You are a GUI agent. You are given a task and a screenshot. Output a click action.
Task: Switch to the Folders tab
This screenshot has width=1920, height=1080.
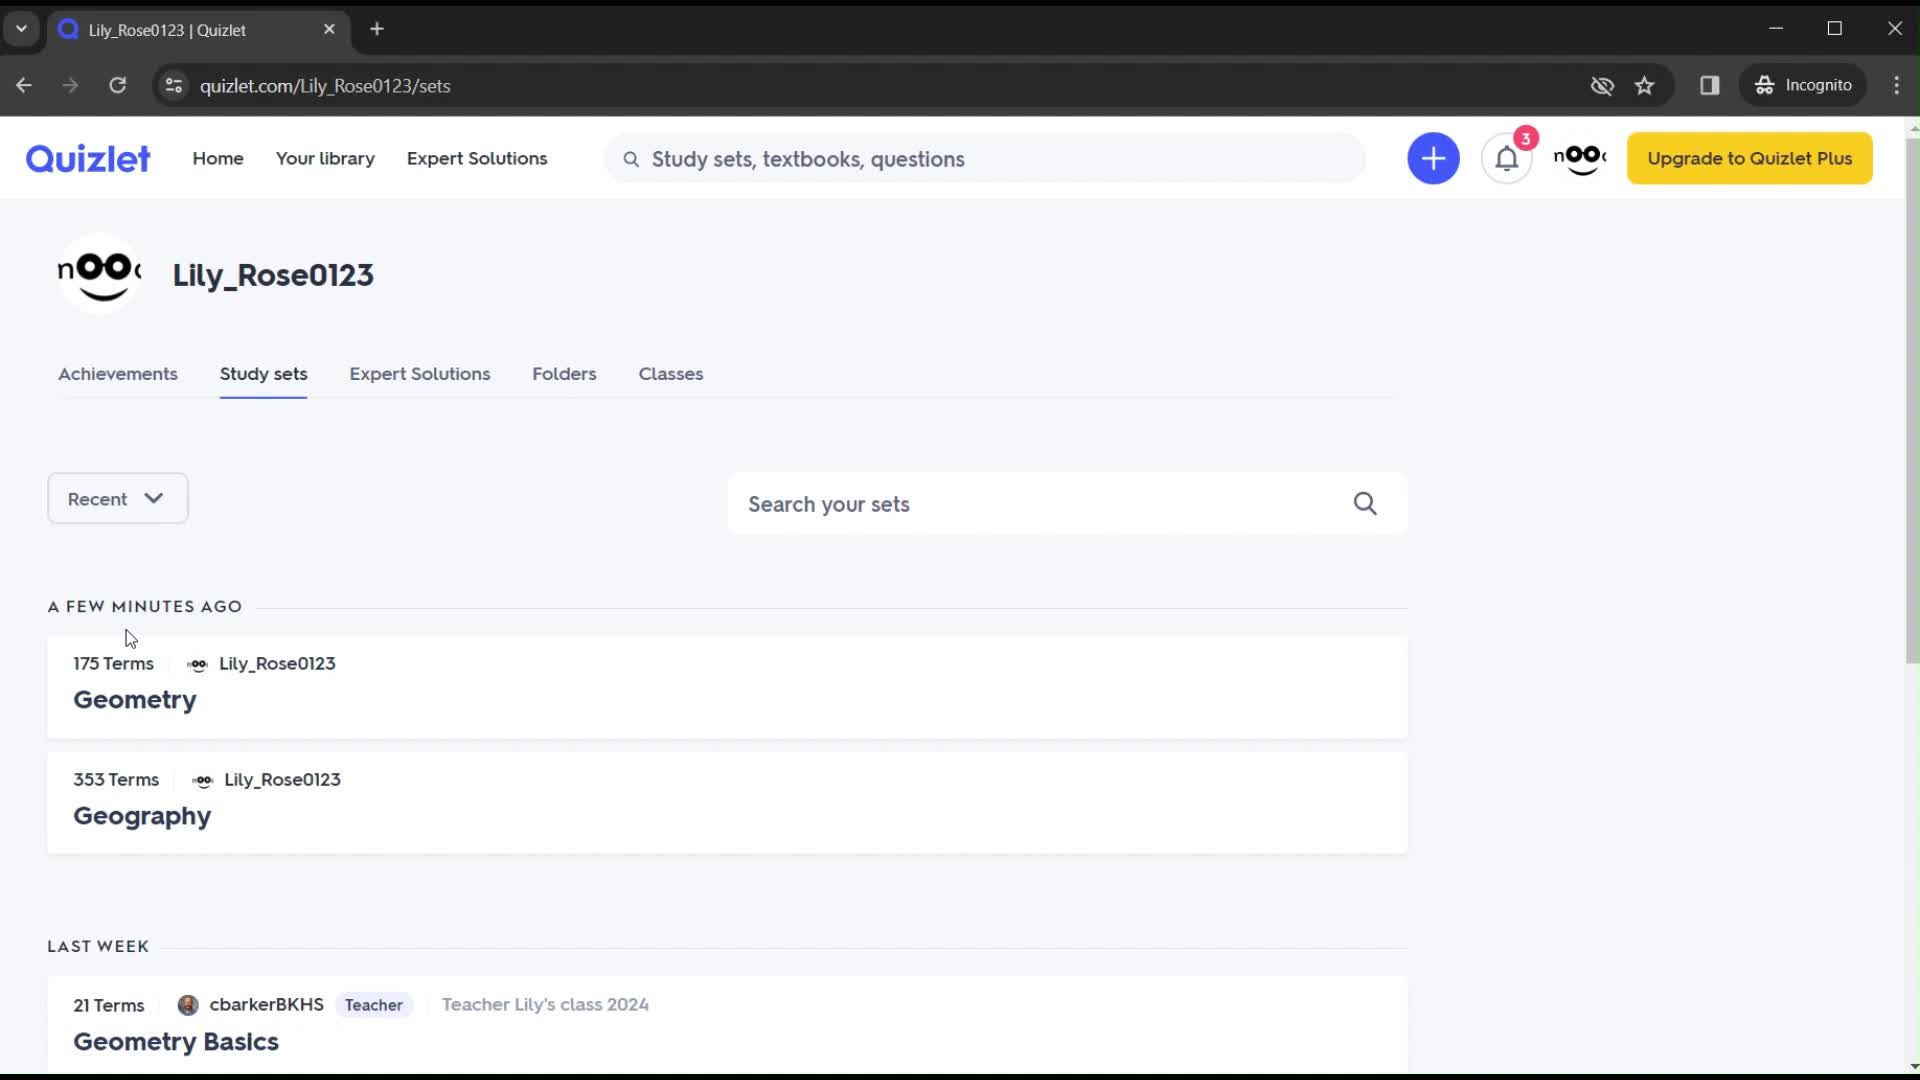point(564,373)
